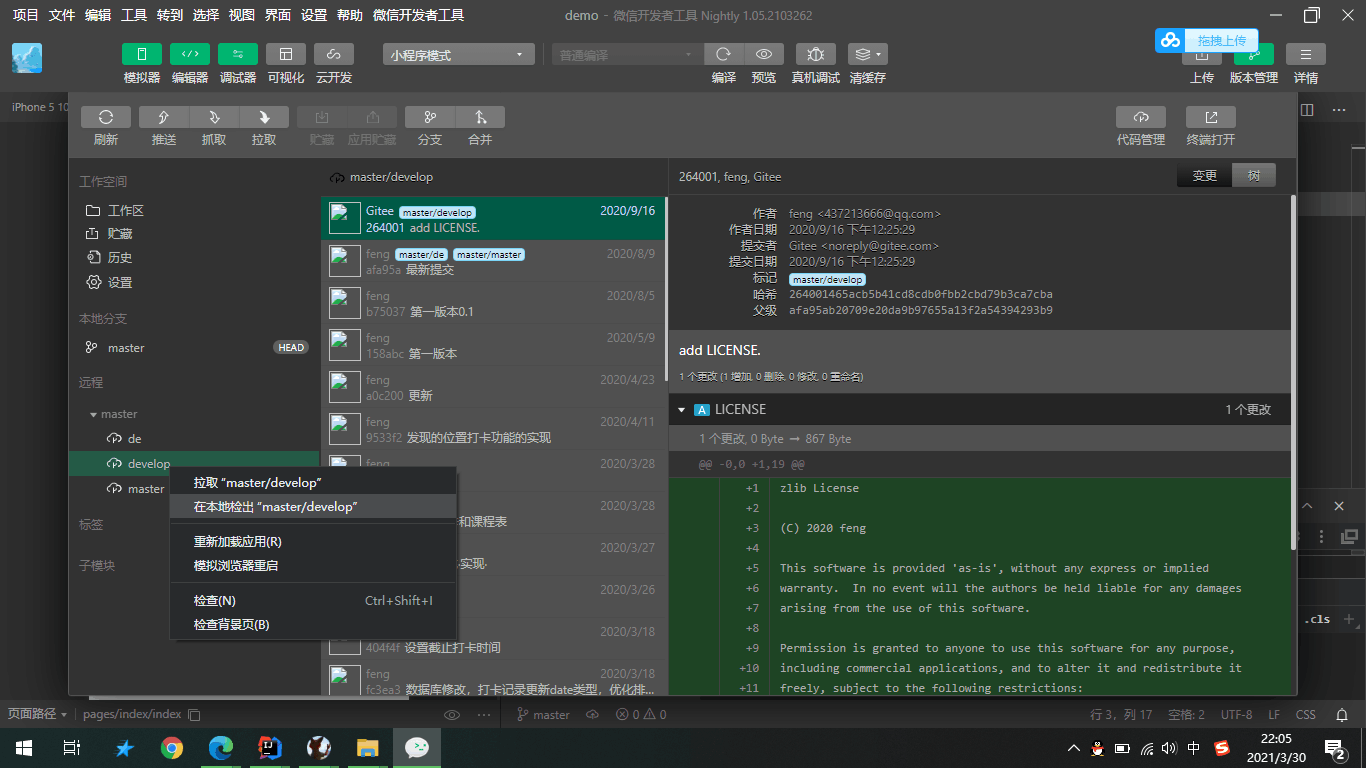Image resolution: width=1366 pixels, height=768 pixels.
Task: Open the mini program mode dropdown
Action: 460,55
